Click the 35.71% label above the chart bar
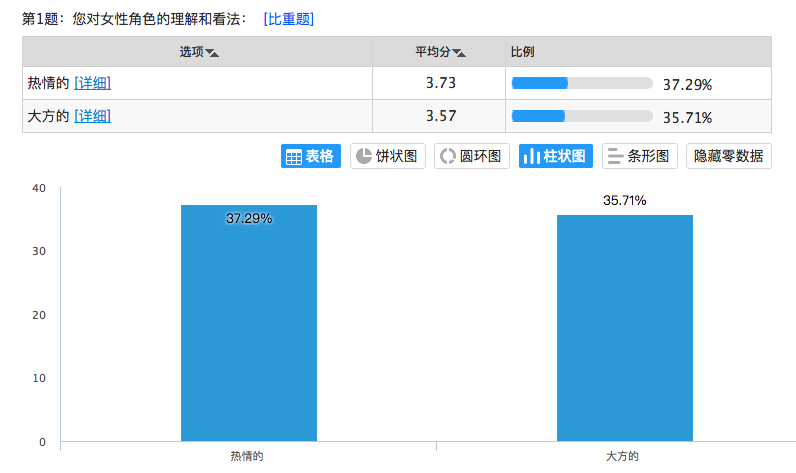Screen dimensions: 796x473 click(624, 200)
